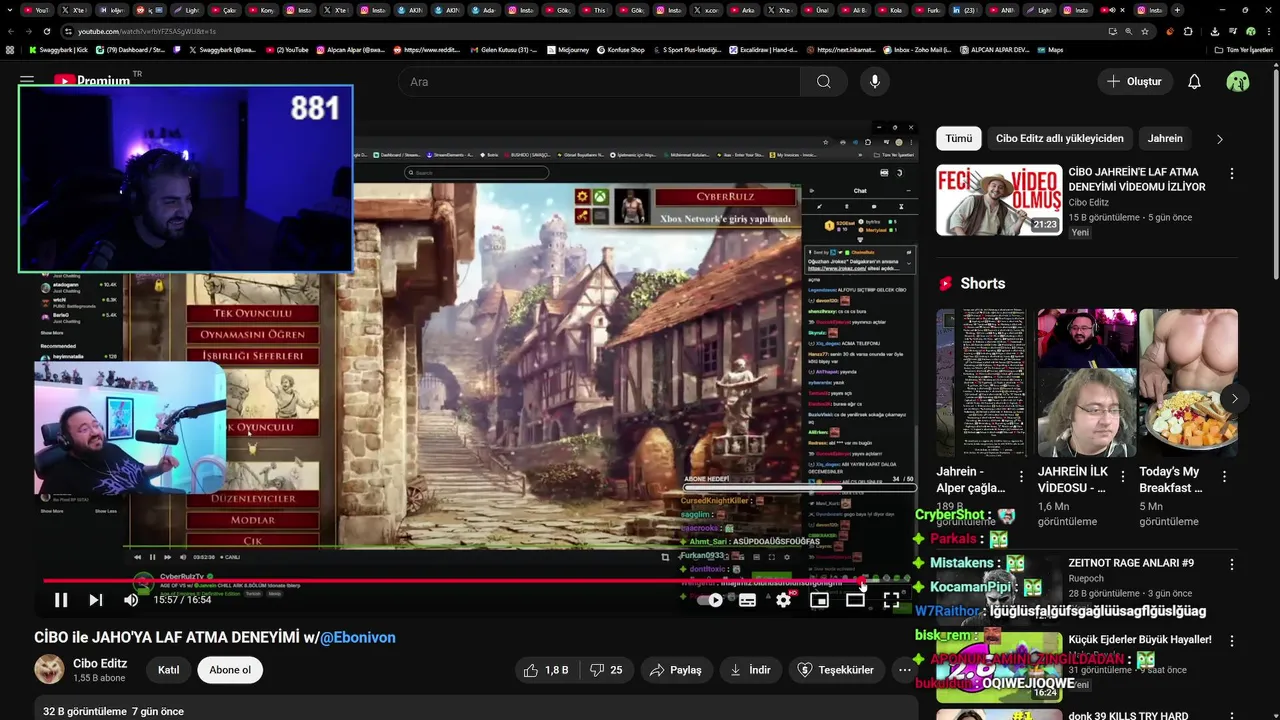Switch to the x.com browser tab
The height and width of the screenshot is (720, 1280).
[x=706, y=10]
